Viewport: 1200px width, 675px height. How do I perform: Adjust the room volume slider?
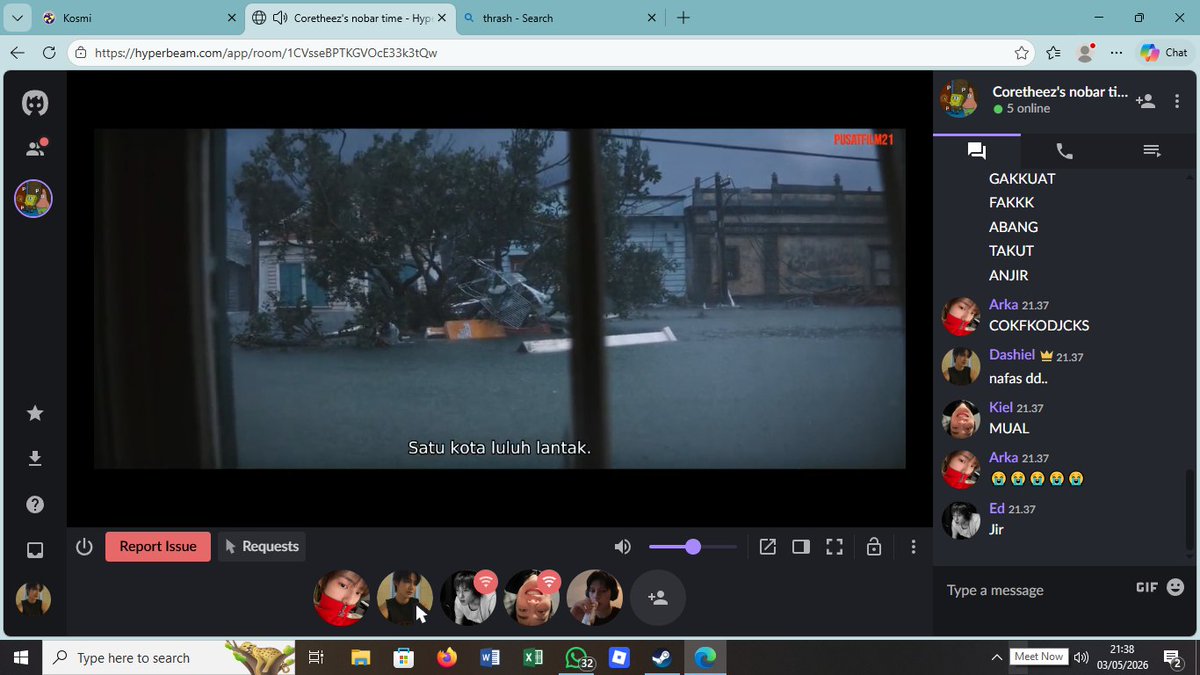pyautogui.click(x=693, y=547)
